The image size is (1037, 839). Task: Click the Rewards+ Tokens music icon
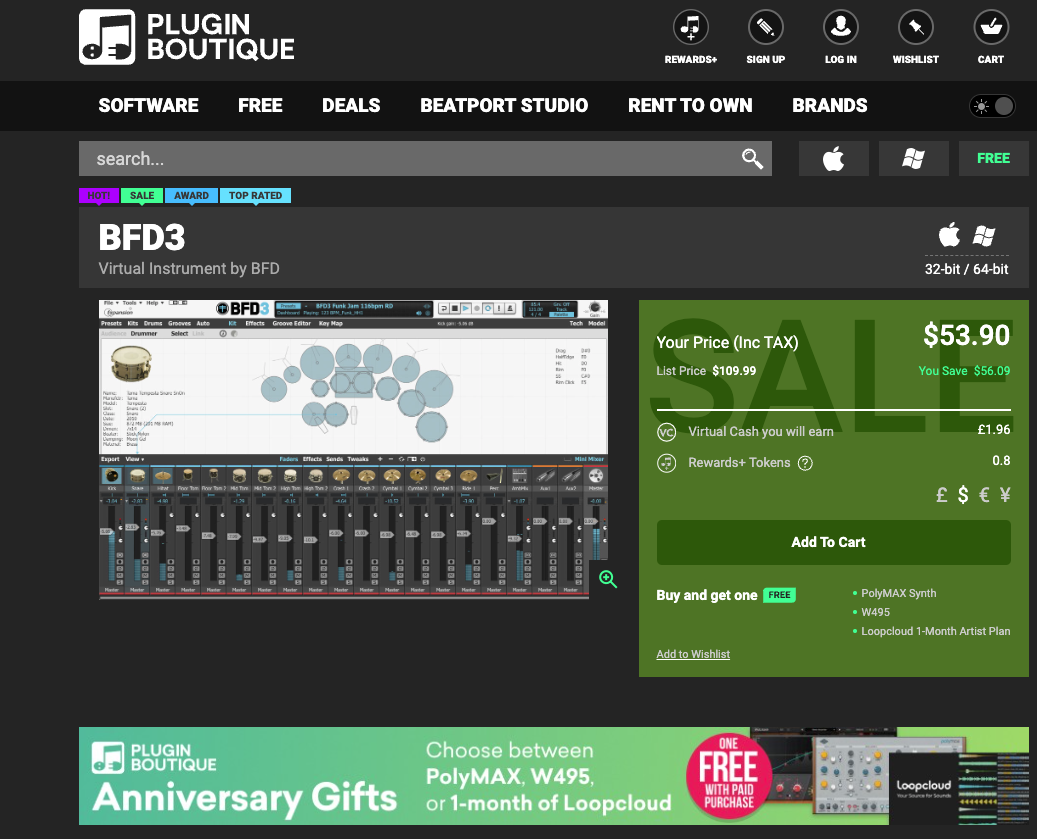click(x=666, y=463)
